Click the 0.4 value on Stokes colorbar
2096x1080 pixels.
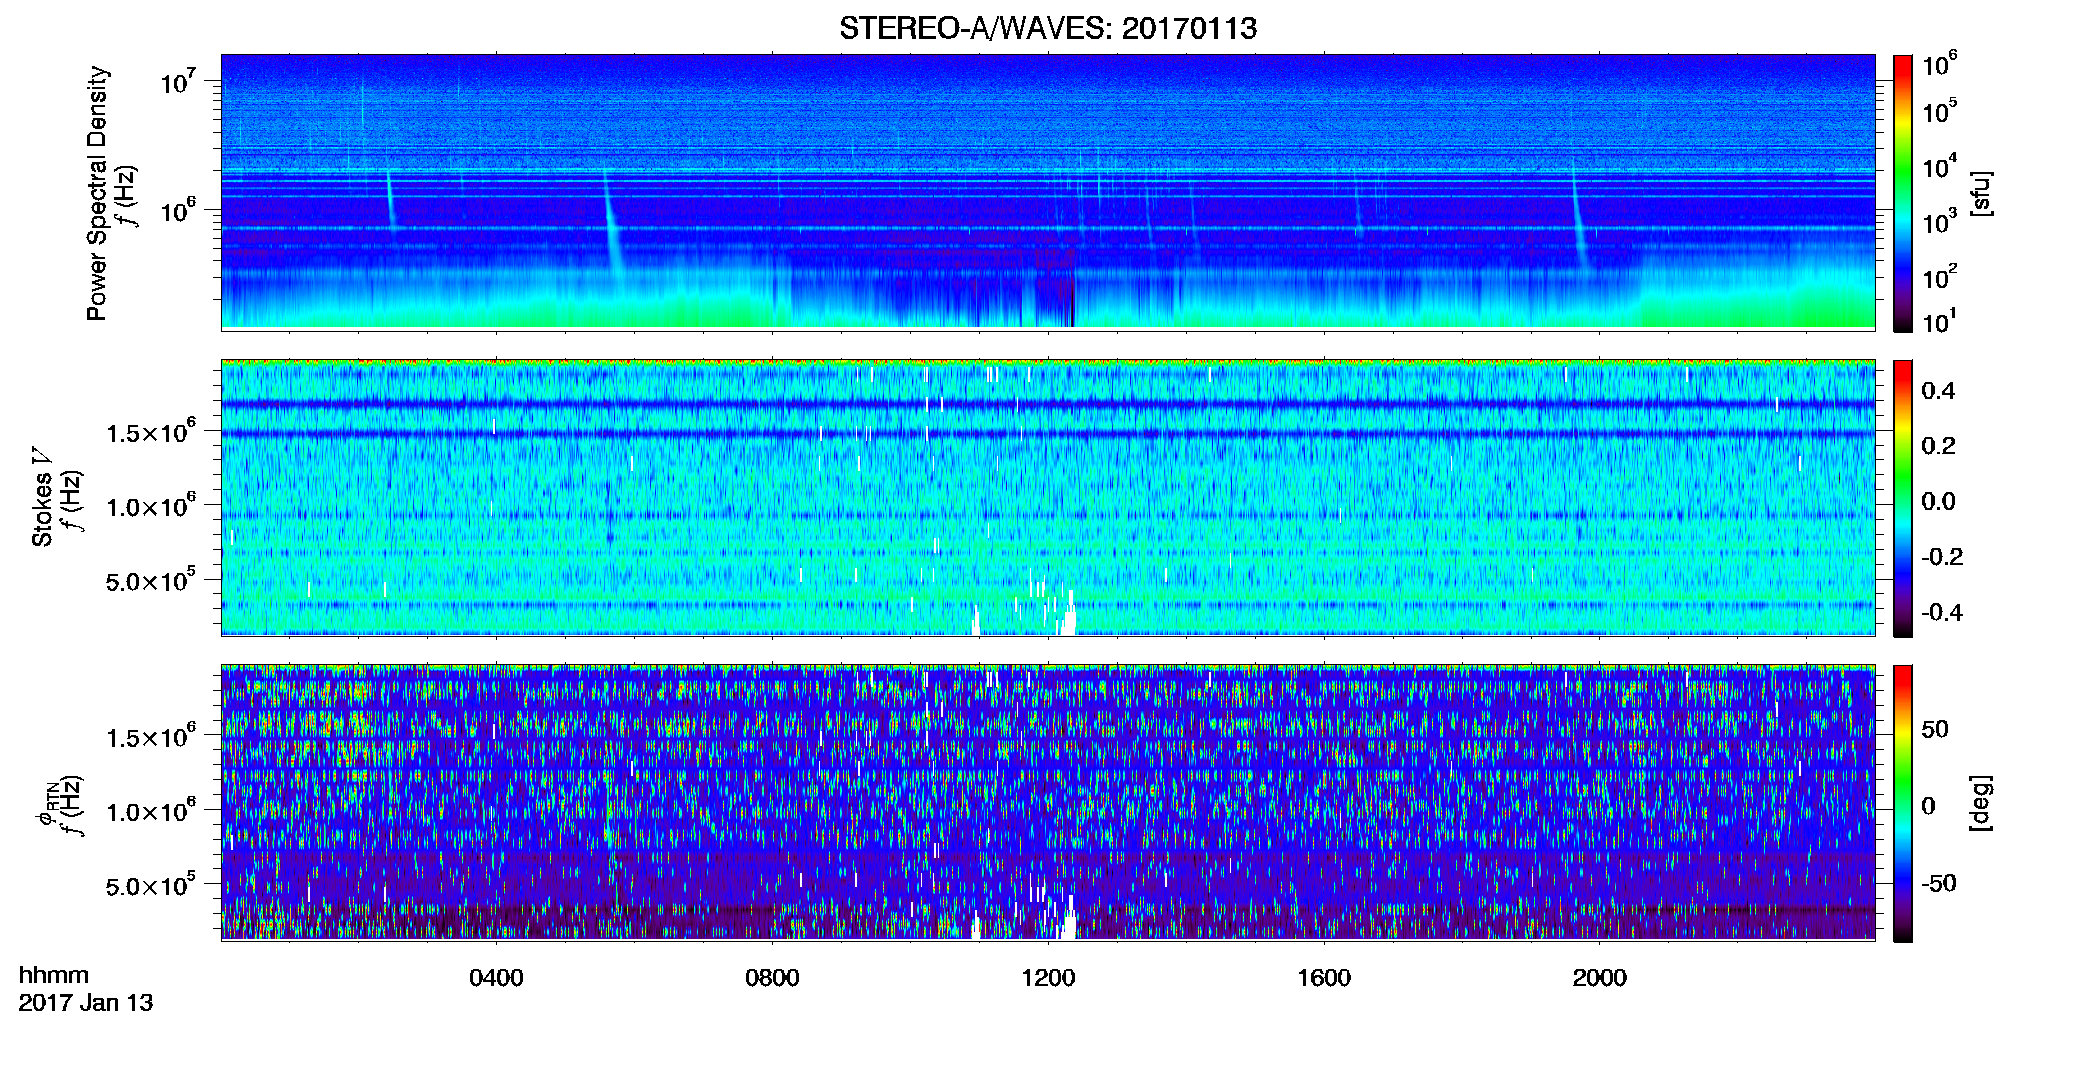[x=1938, y=391]
